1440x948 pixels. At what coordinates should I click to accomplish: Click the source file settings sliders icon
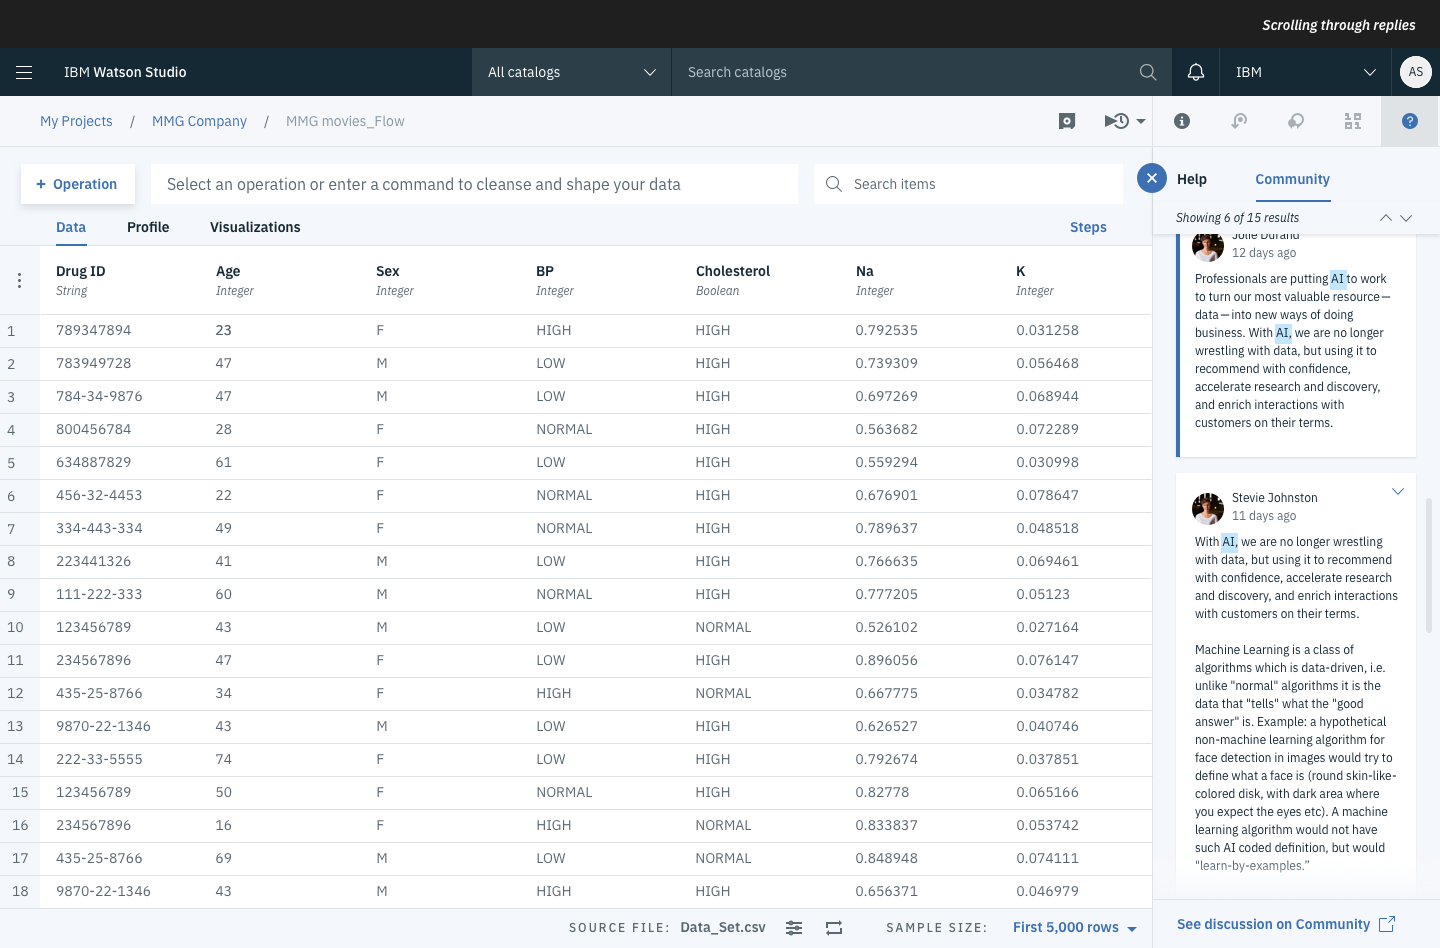point(794,928)
